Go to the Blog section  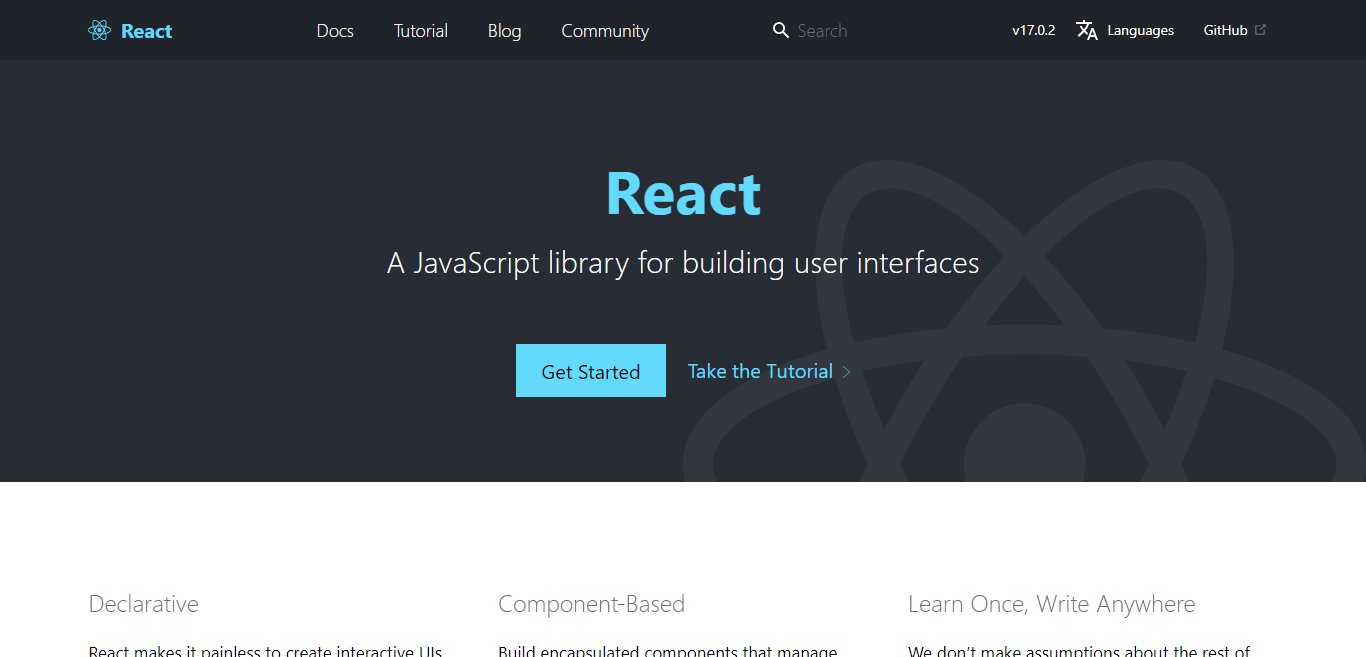pyautogui.click(x=504, y=30)
